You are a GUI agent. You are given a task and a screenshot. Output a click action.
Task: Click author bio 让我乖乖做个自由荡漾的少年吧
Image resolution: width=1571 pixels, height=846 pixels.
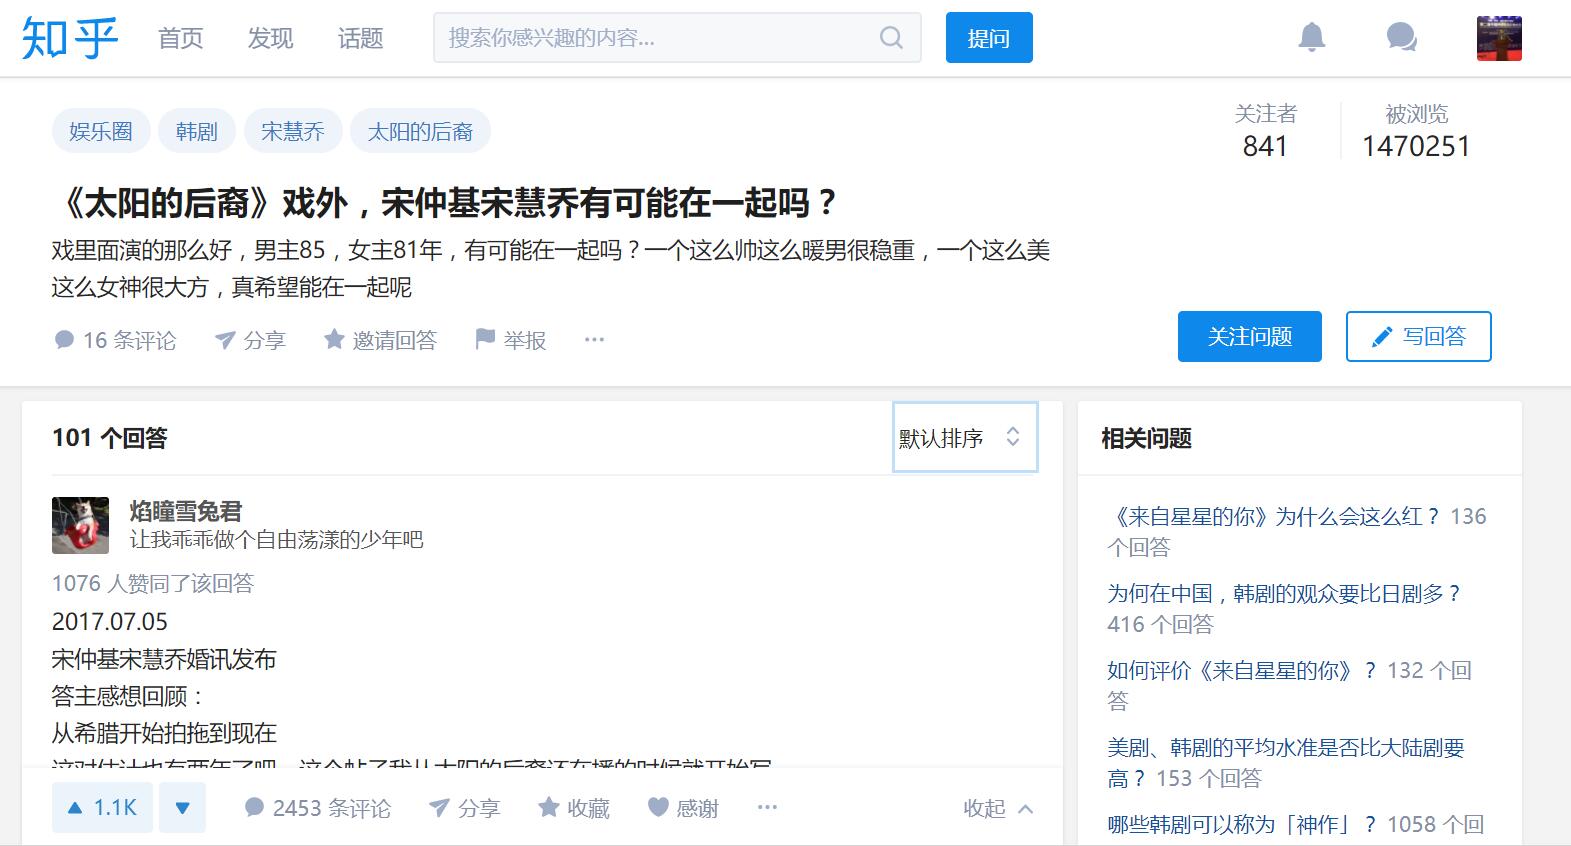tap(276, 540)
